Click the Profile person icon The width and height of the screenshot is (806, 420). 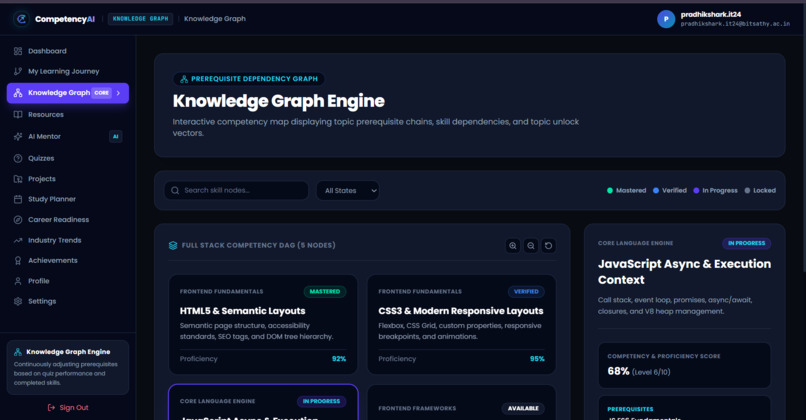[18, 281]
